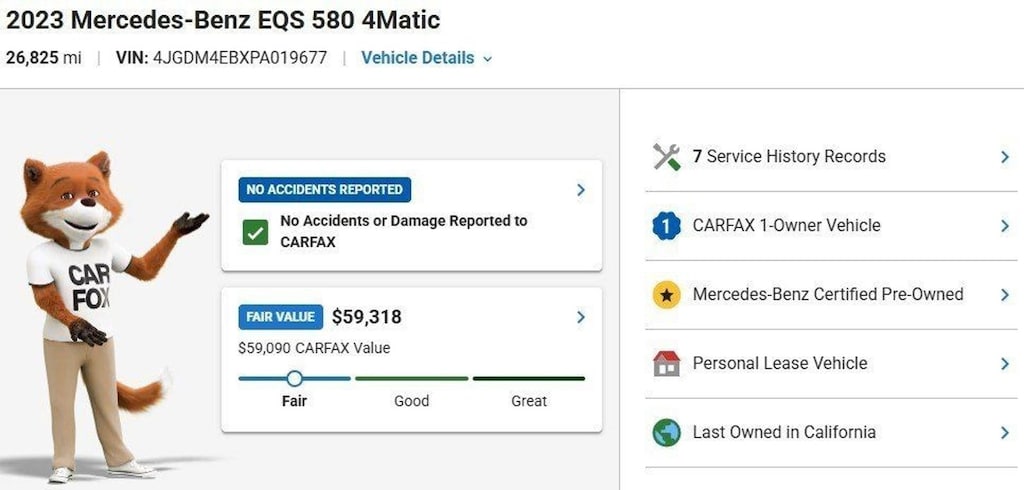This screenshot has height=490, width=1024.
Task: Open the Certified Pre-Owned row chevron
Action: (1004, 295)
